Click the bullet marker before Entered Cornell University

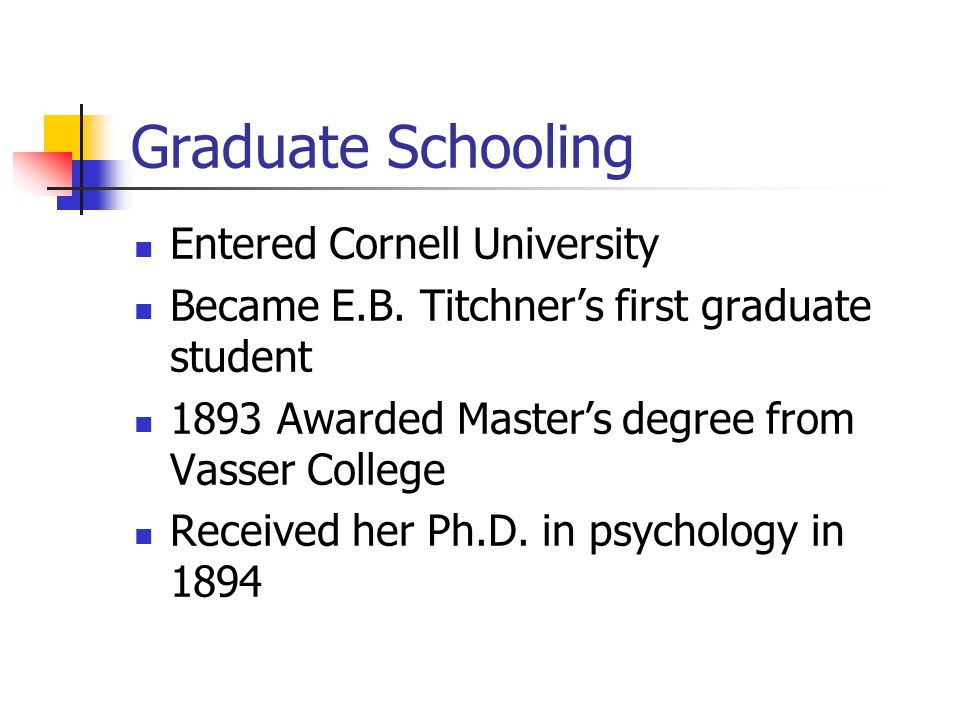click(143, 249)
